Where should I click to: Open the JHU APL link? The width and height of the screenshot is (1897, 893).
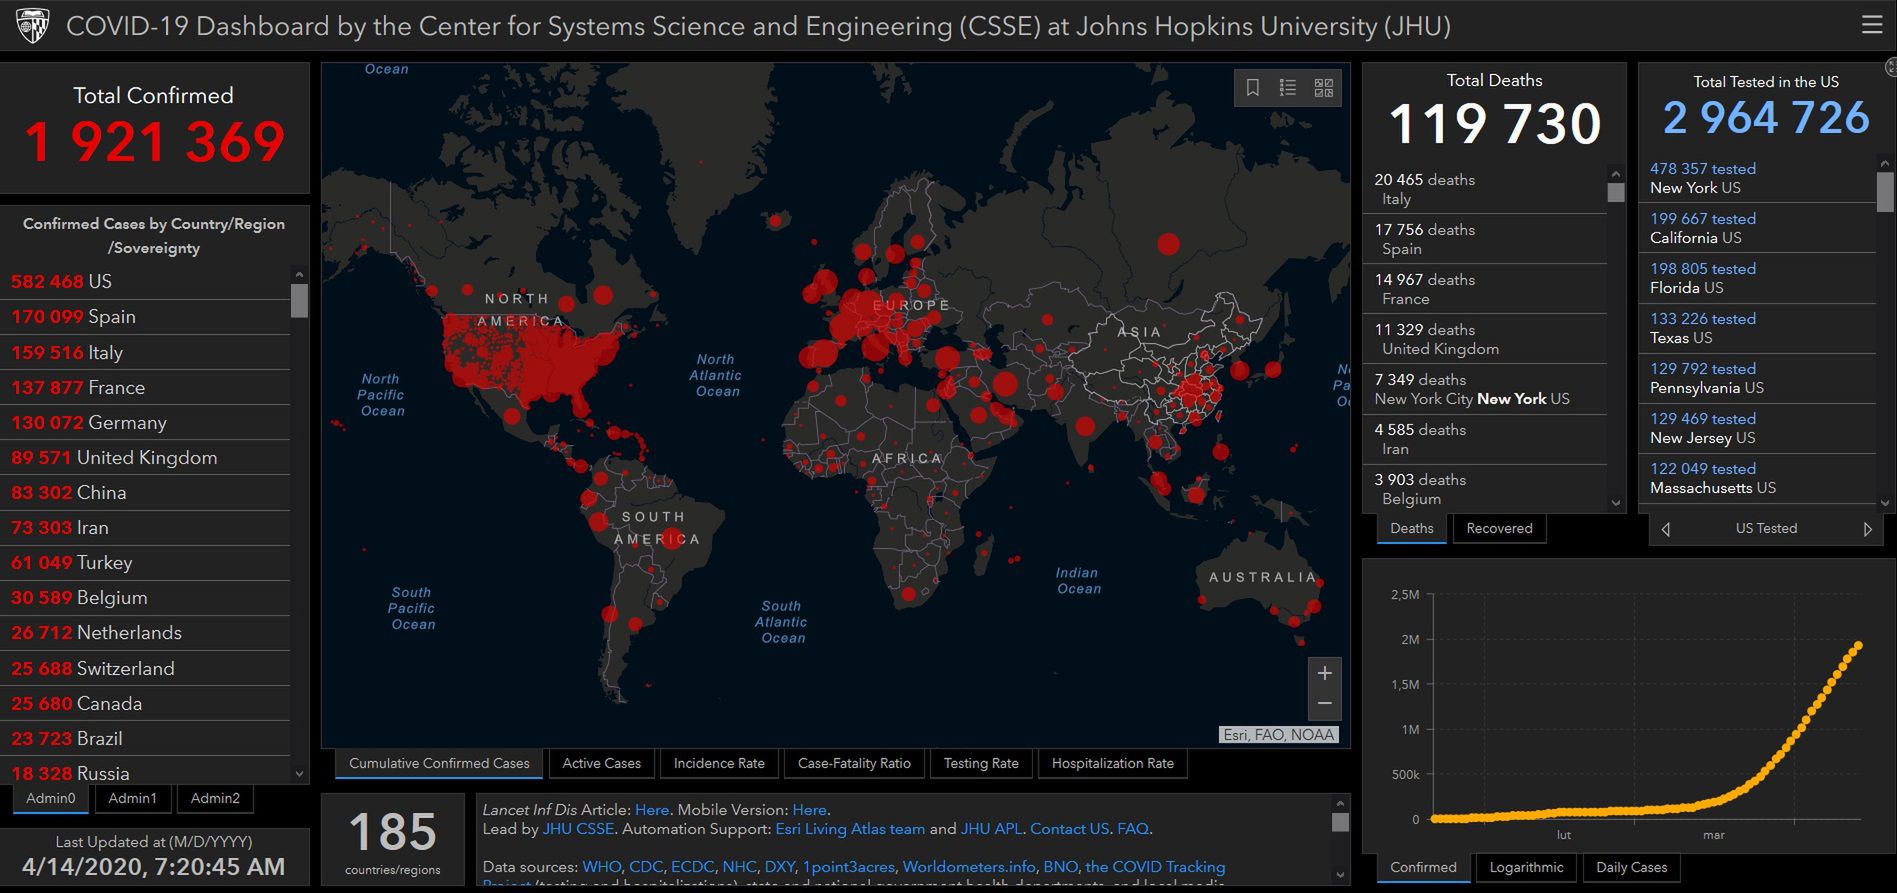click(991, 829)
